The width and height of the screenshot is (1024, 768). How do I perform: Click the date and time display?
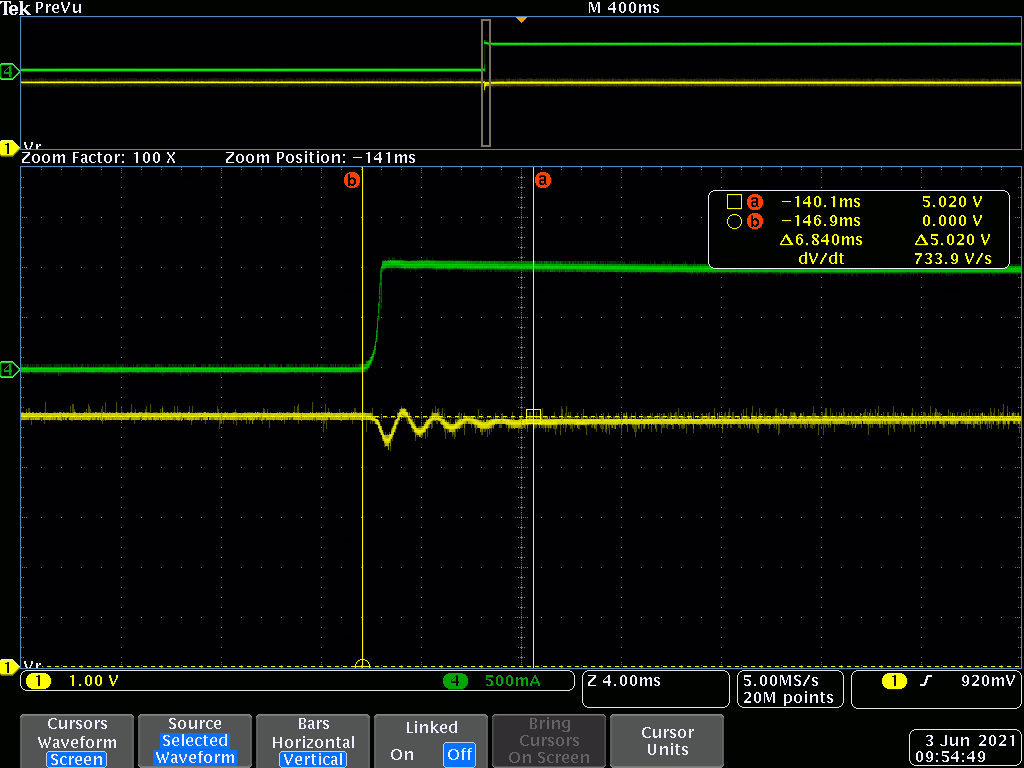coord(967,749)
